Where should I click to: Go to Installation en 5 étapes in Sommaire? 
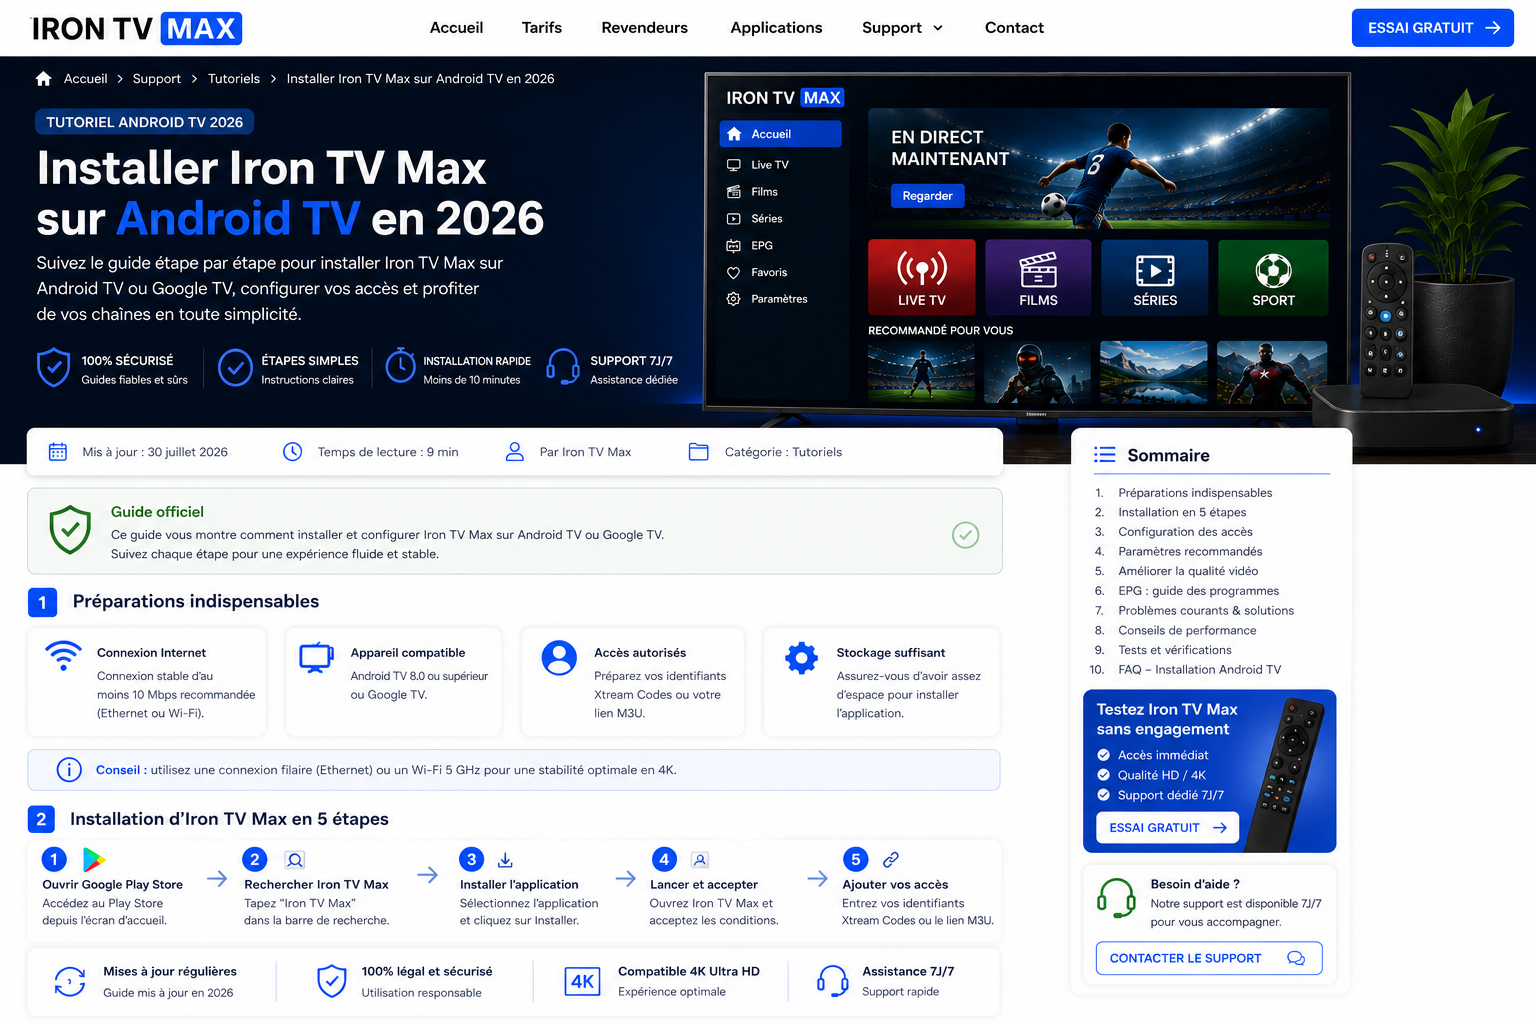pyautogui.click(x=1182, y=512)
